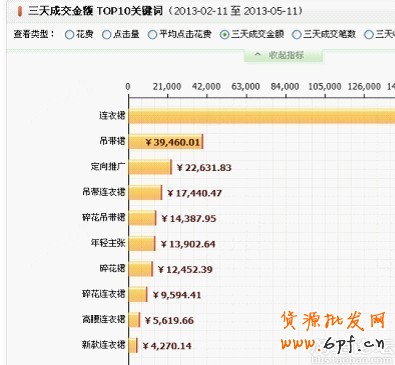
Task: Click the 高腰连衣裙 bar
Action: tap(134, 320)
